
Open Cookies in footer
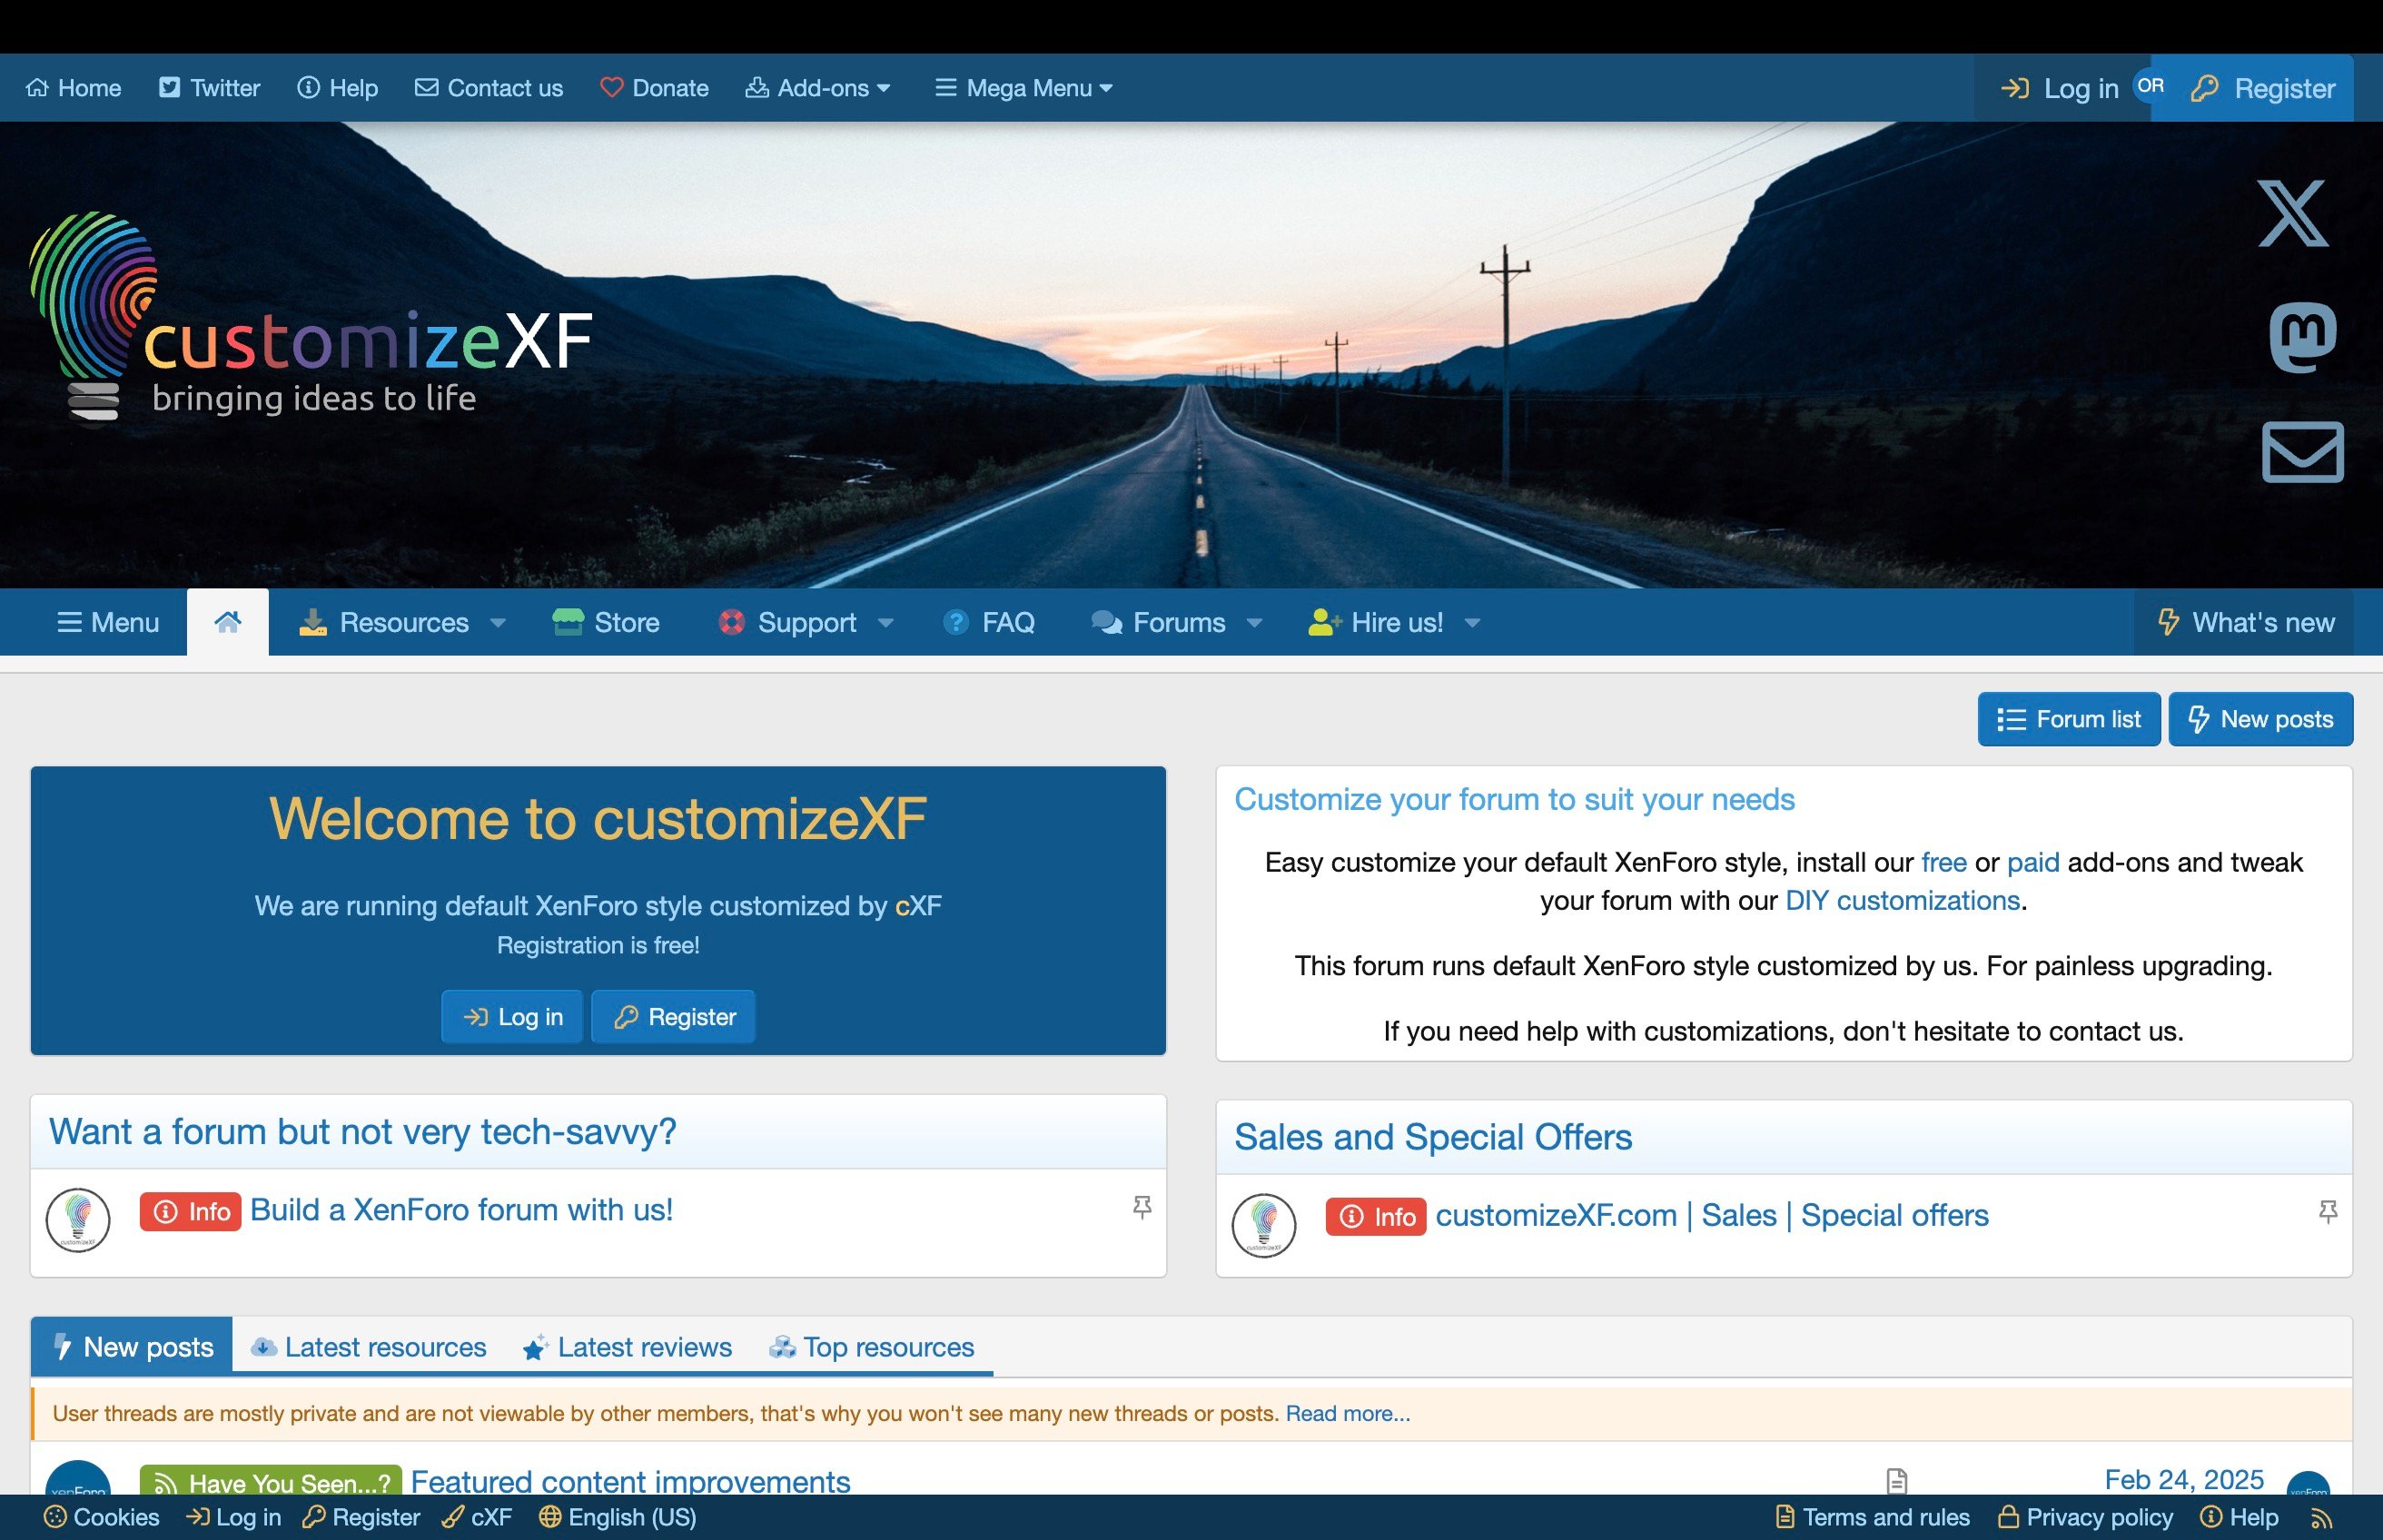coord(101,1518)
